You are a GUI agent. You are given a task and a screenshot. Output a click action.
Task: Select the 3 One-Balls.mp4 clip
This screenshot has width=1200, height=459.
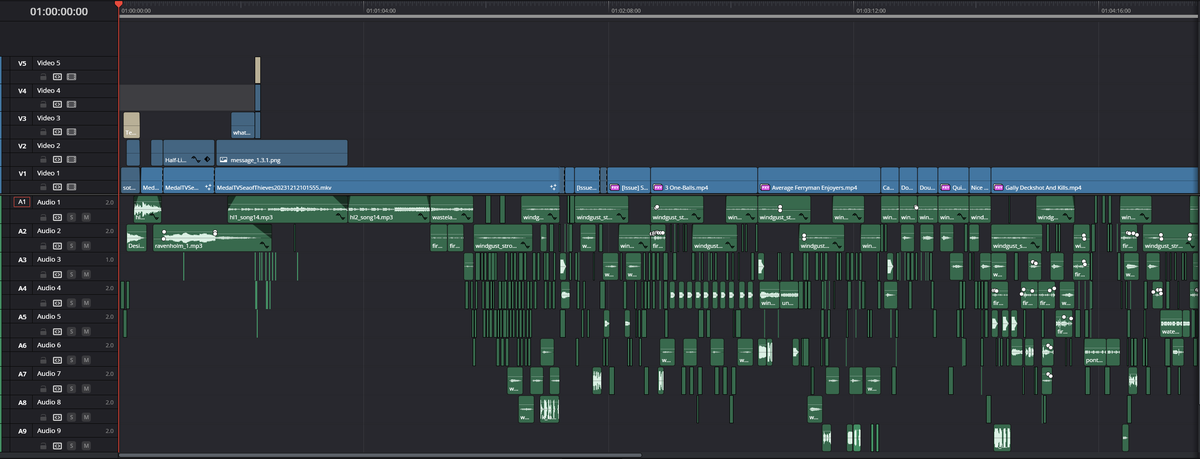tap(703, 181)
